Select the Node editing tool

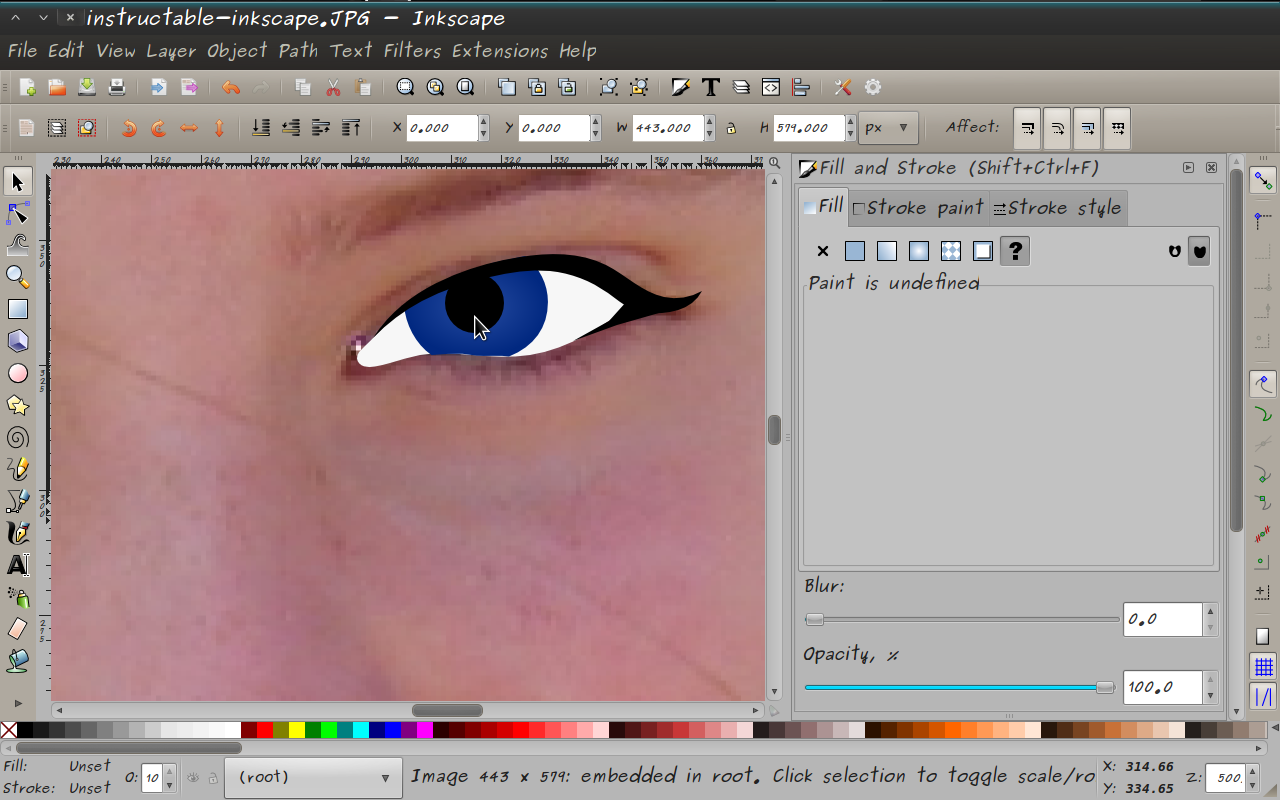[17, 213]
